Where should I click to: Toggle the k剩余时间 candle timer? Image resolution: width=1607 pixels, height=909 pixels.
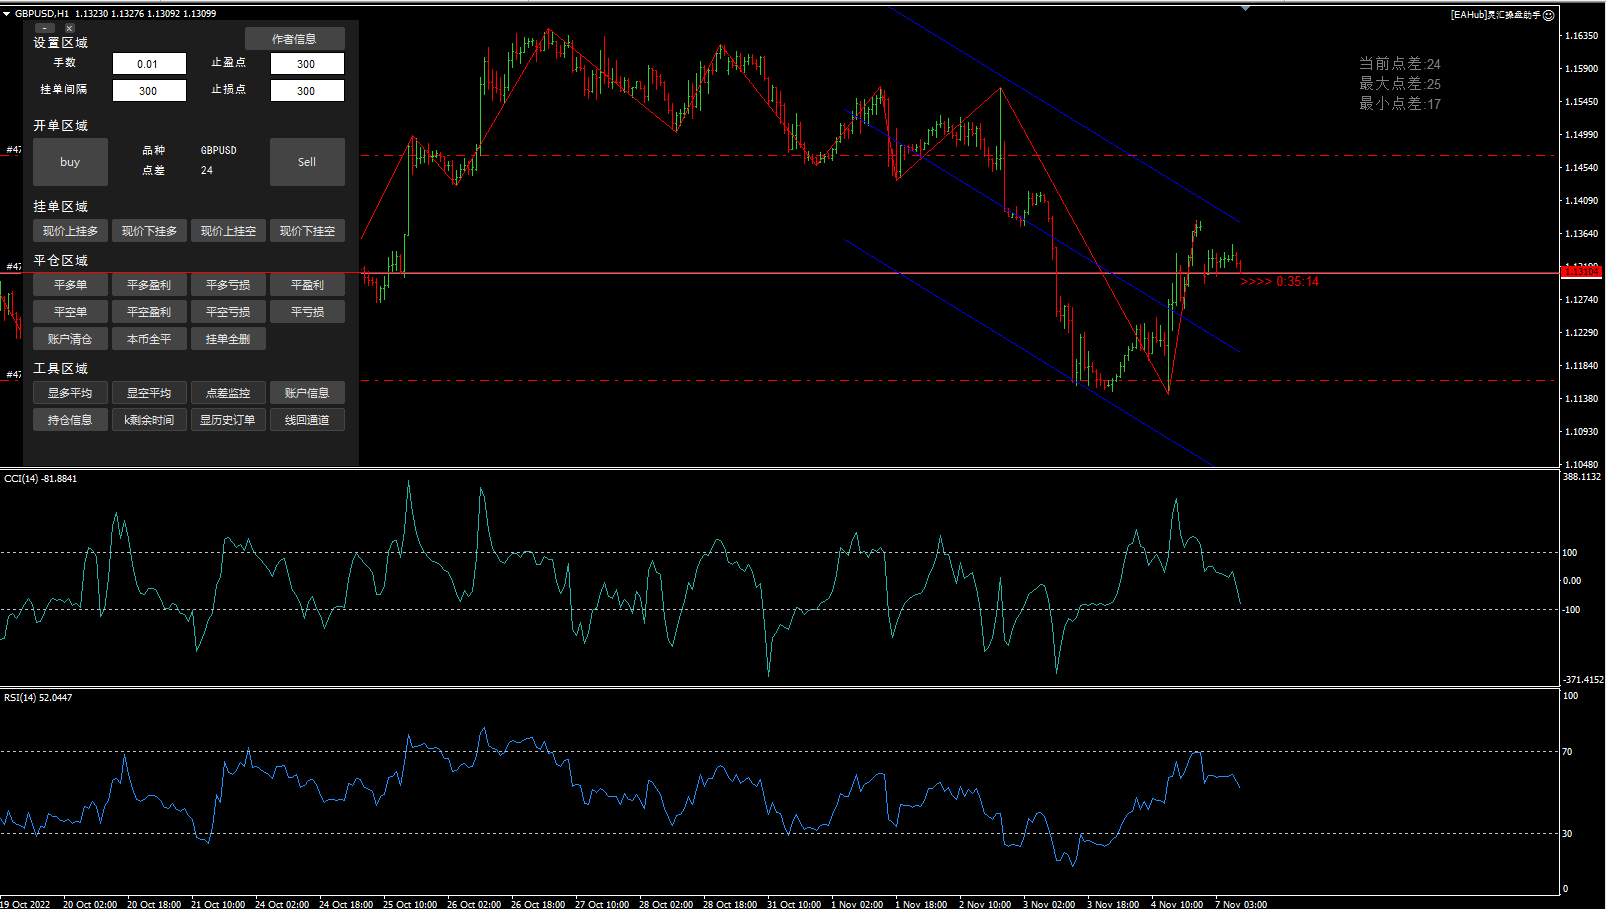(x=149, y=420)
